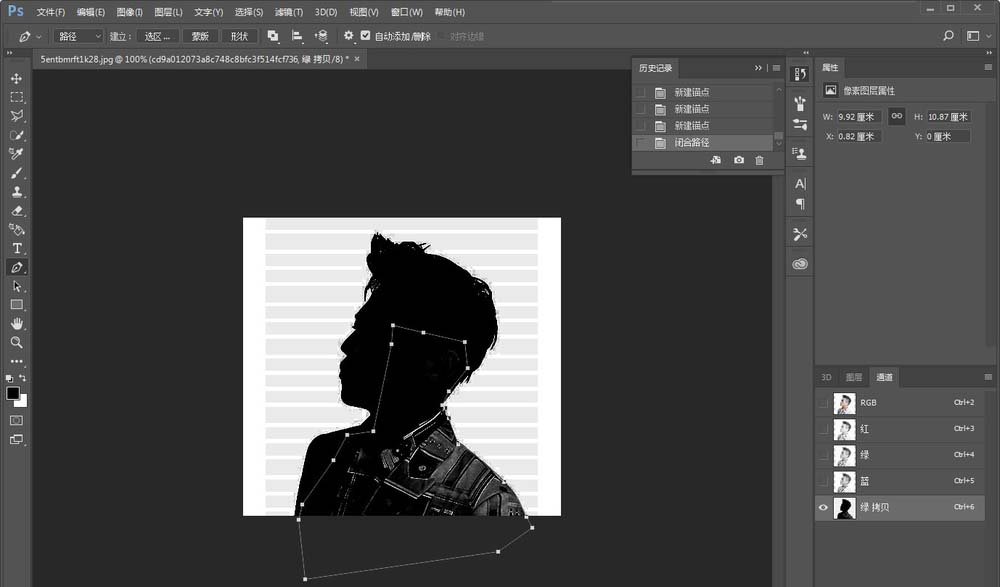
Task: Open the Creative Cloud Libraries panel icon
Action: (799, 264)
